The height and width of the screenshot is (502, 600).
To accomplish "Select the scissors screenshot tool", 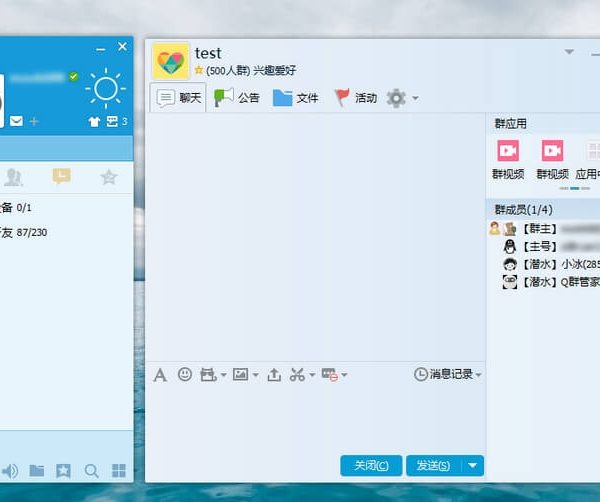I will [x=297, y=375].
